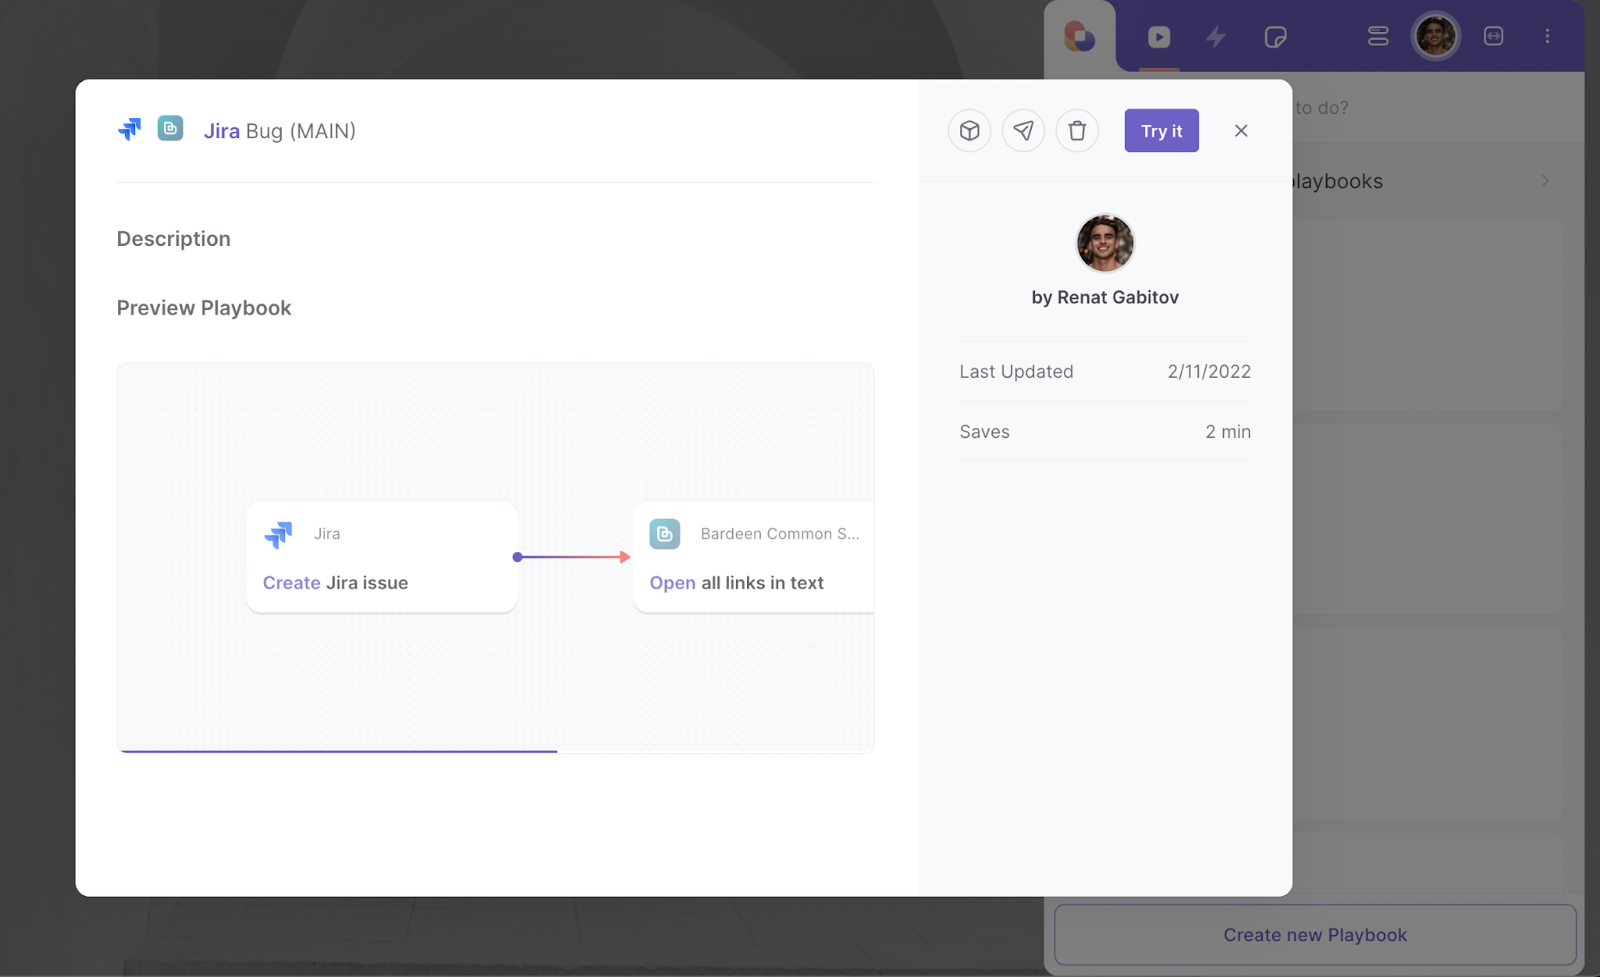The image size is (1600, 977).
Task: Click the stacked bars icon in the toolbar
Action: [1378, 36]
